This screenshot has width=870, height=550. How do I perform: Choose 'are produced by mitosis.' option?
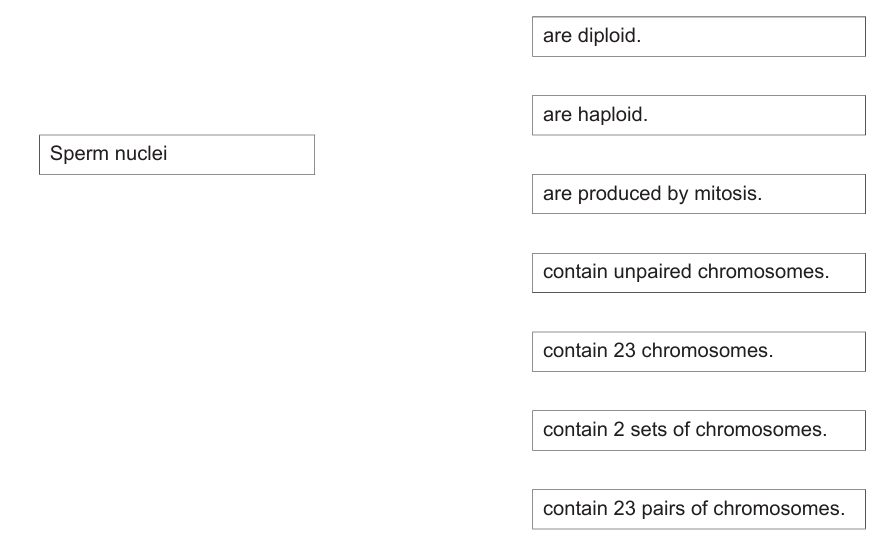(698, 194)
